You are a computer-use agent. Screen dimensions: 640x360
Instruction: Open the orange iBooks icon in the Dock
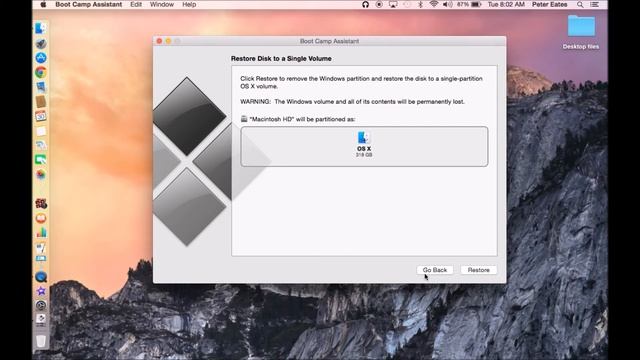pos(41,218)
